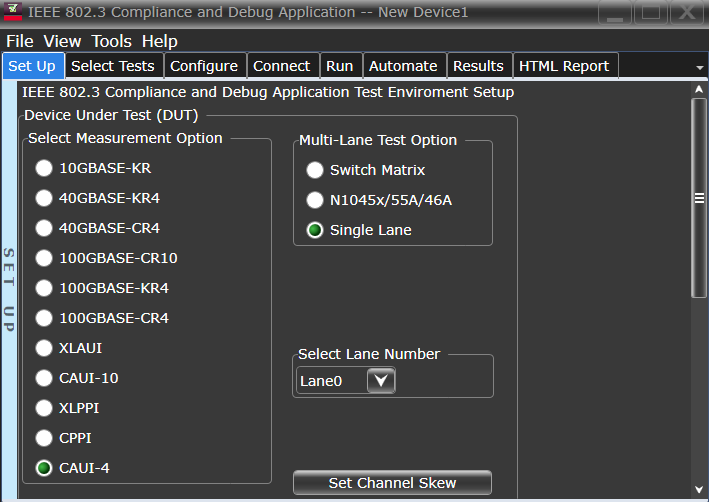Enable Switch Matrix multi-lane option
The height and width of the screenshot is (502, 709).
click(x=315, y=170)
